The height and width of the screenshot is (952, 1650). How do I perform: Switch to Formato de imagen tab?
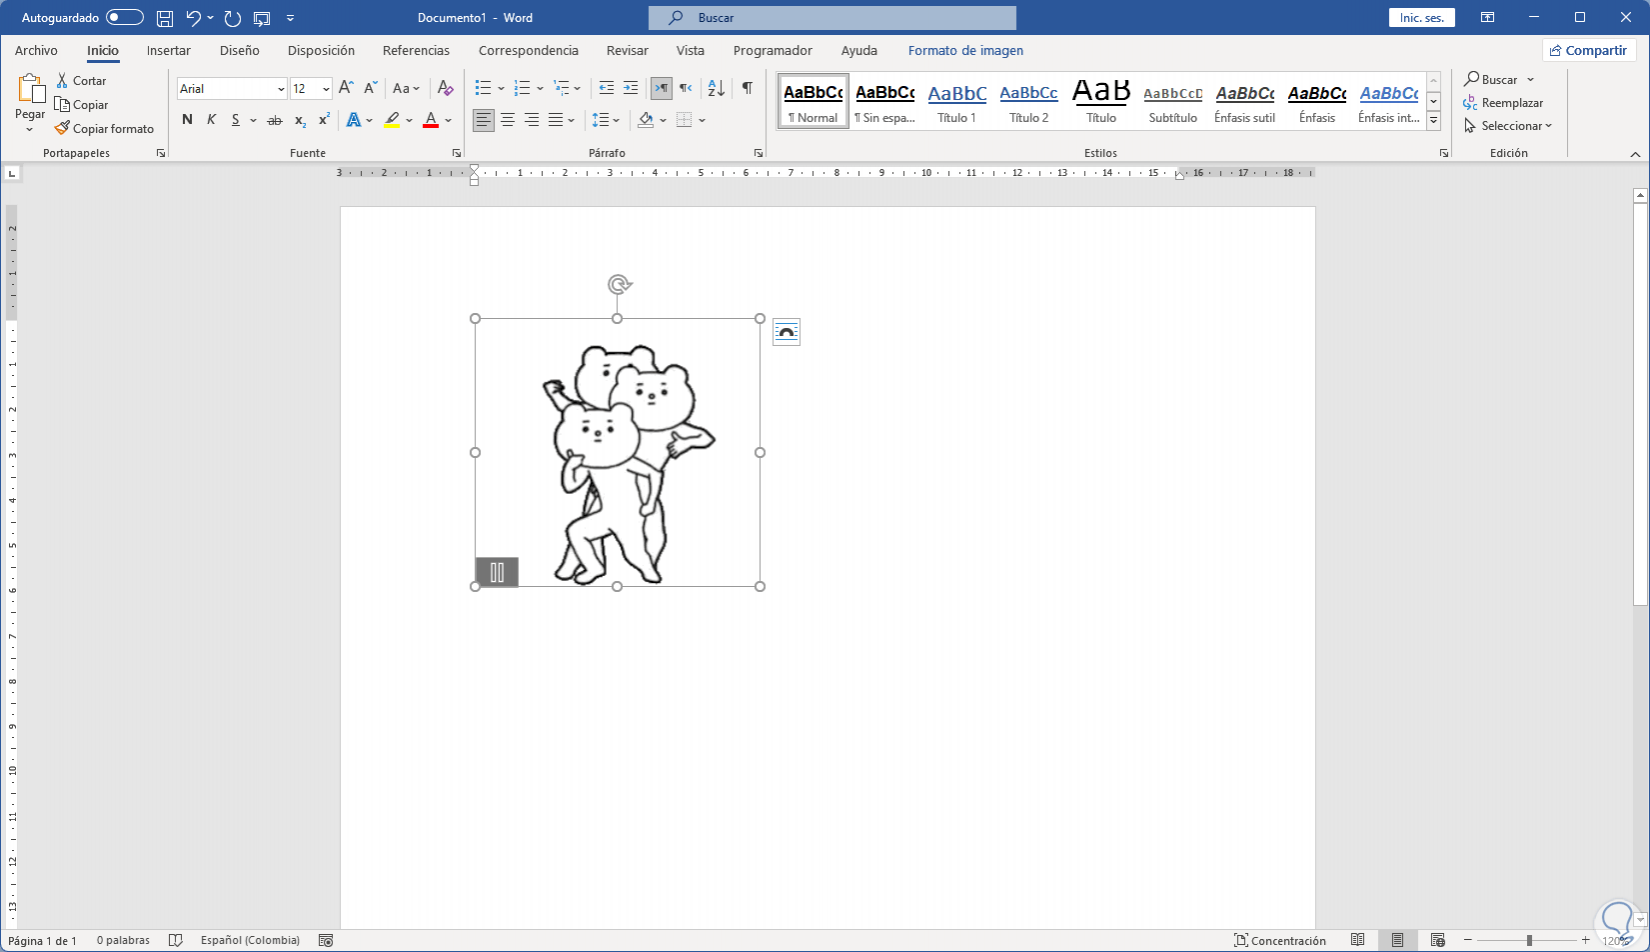coord(965,50)
